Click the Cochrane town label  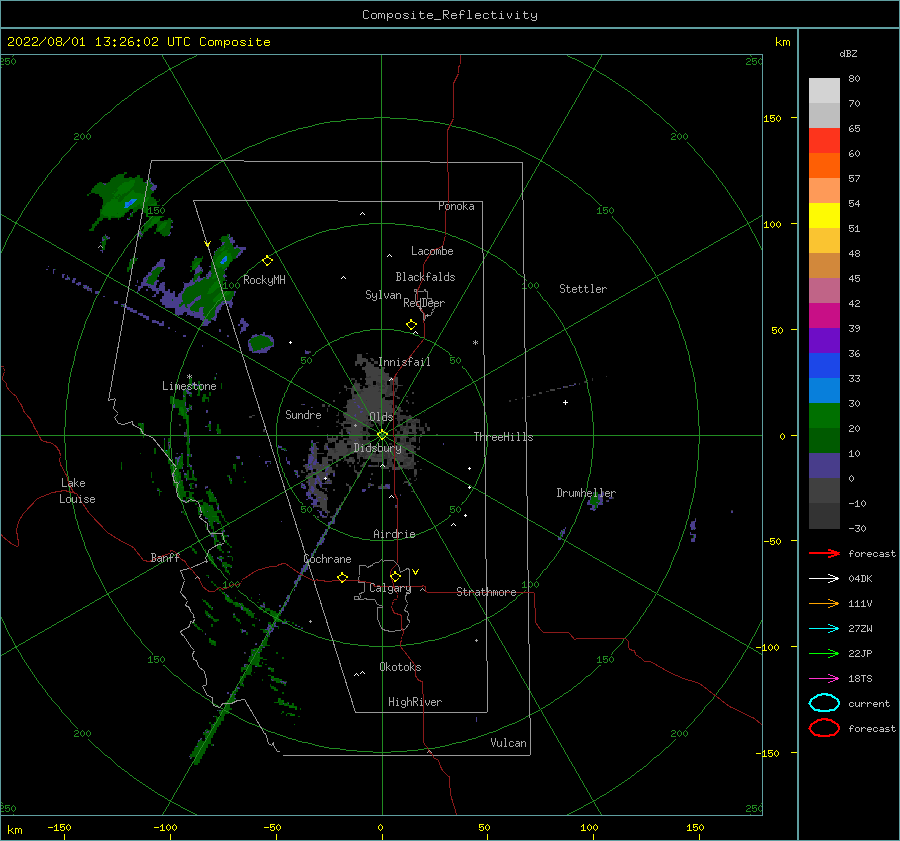[x=327, y=559]
